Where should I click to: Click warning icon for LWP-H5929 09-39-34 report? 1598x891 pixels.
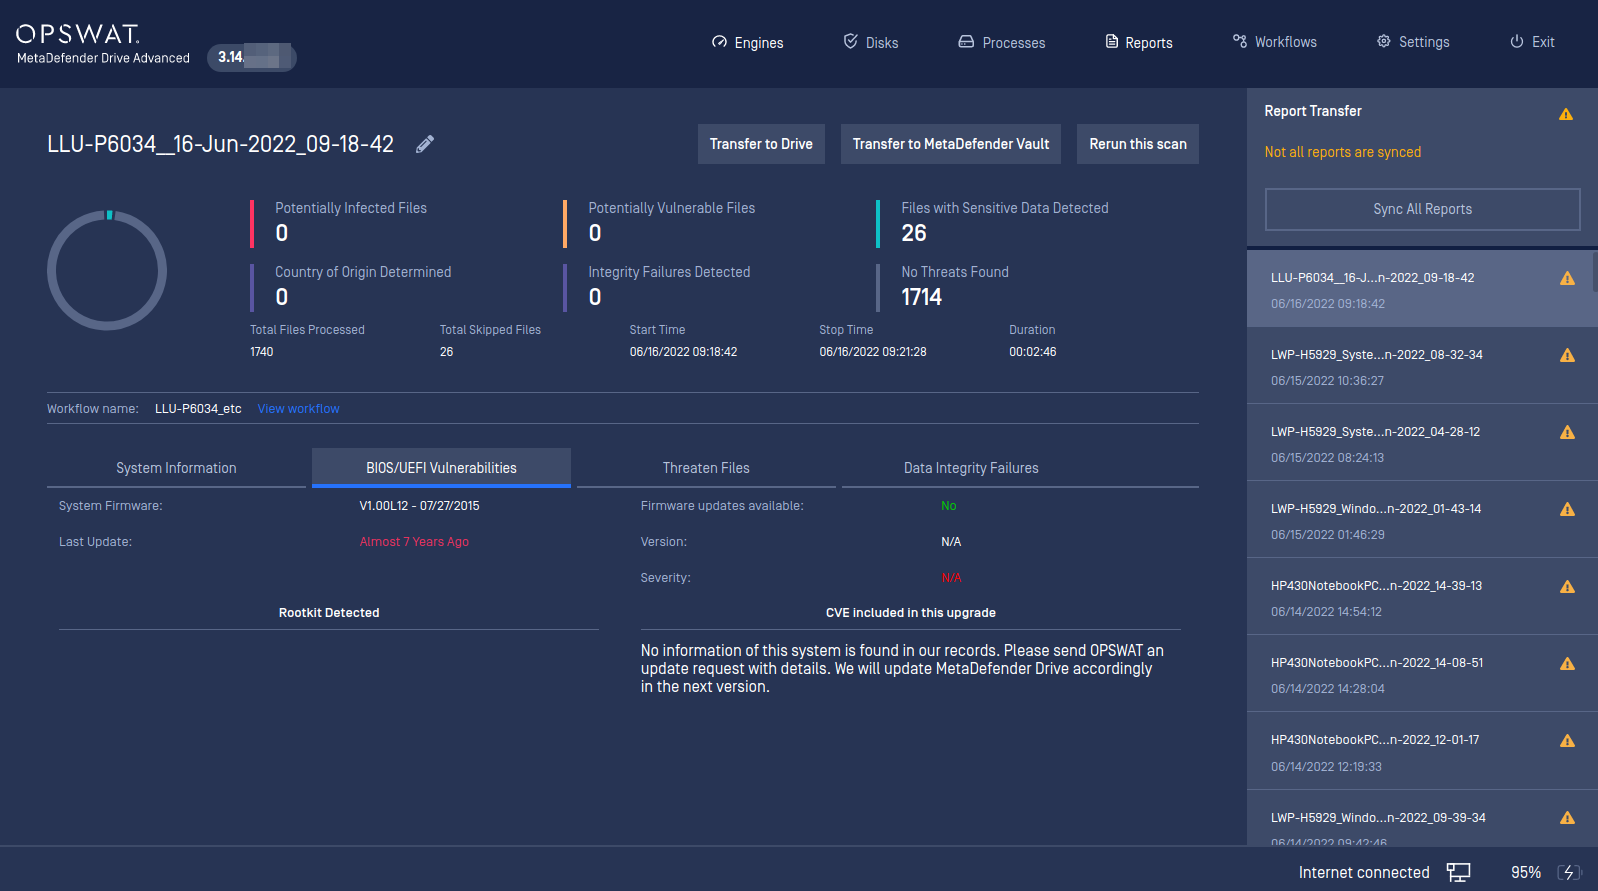[1567, 817]
